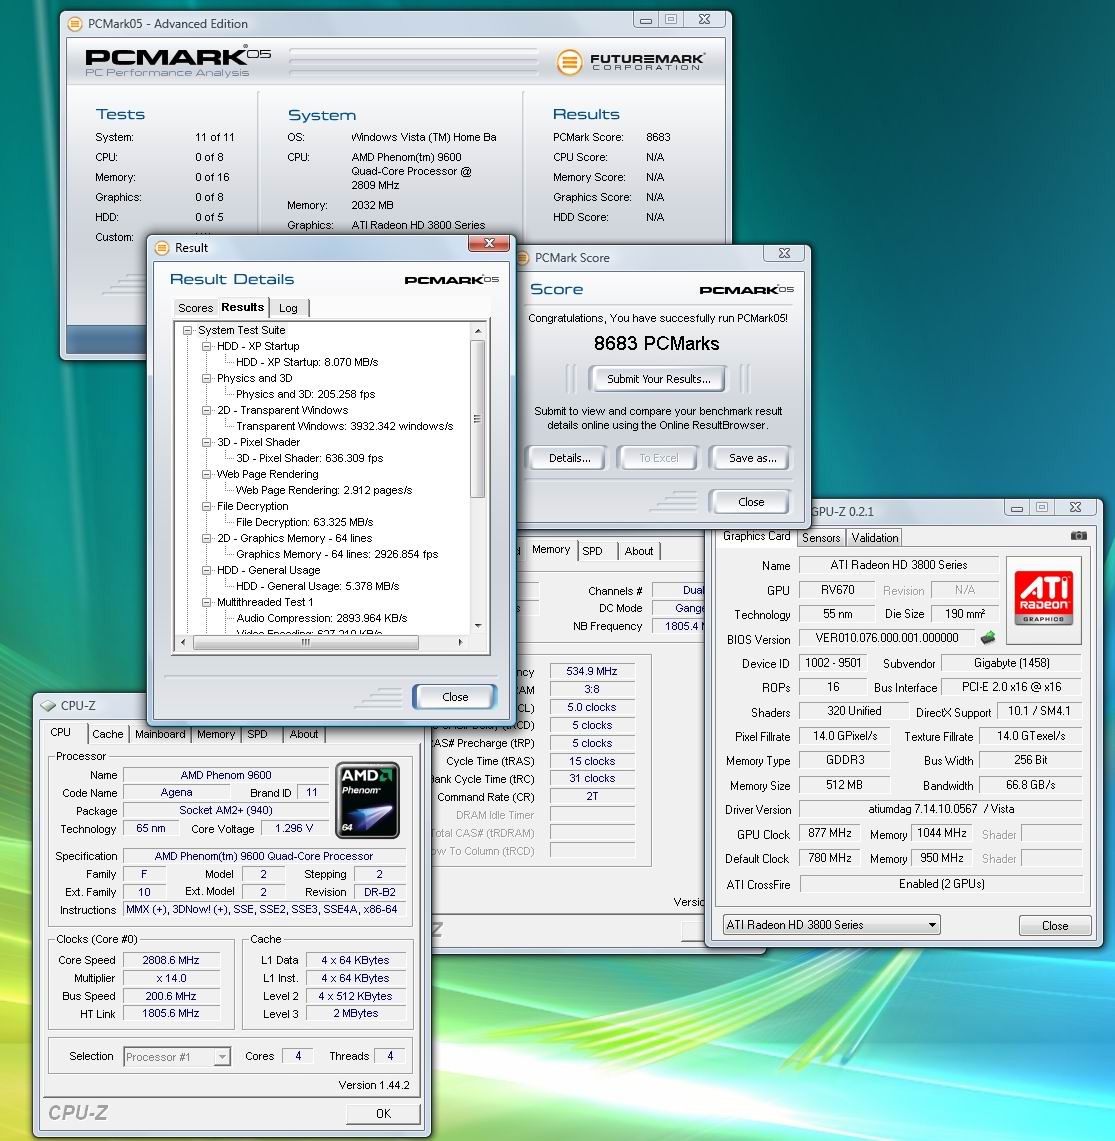
Task: Open the Validation tab in GPU-Z
Action: pyautogui.click(x=875, y=538)
